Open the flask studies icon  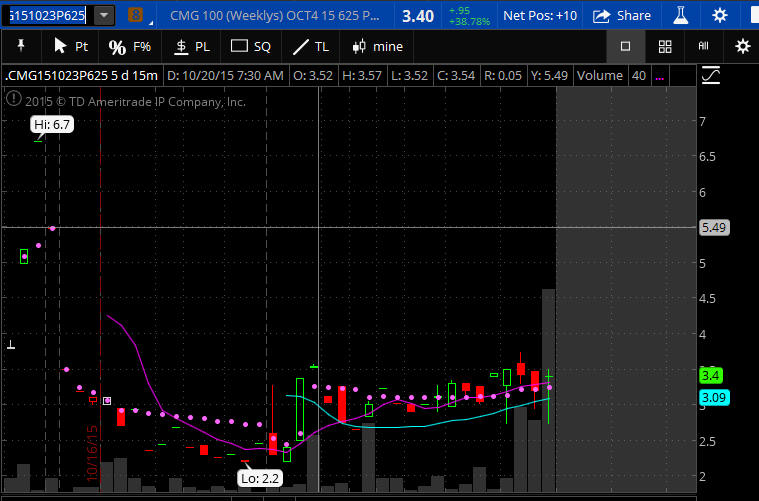680,16
